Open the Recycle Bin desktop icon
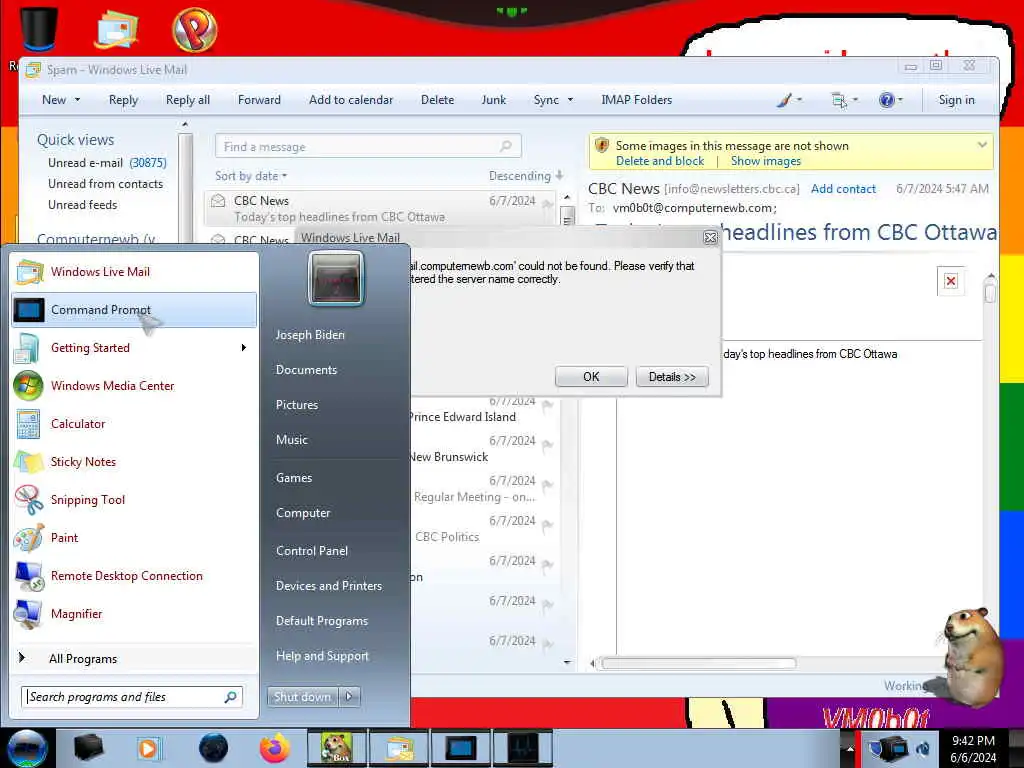 (39, 29)
